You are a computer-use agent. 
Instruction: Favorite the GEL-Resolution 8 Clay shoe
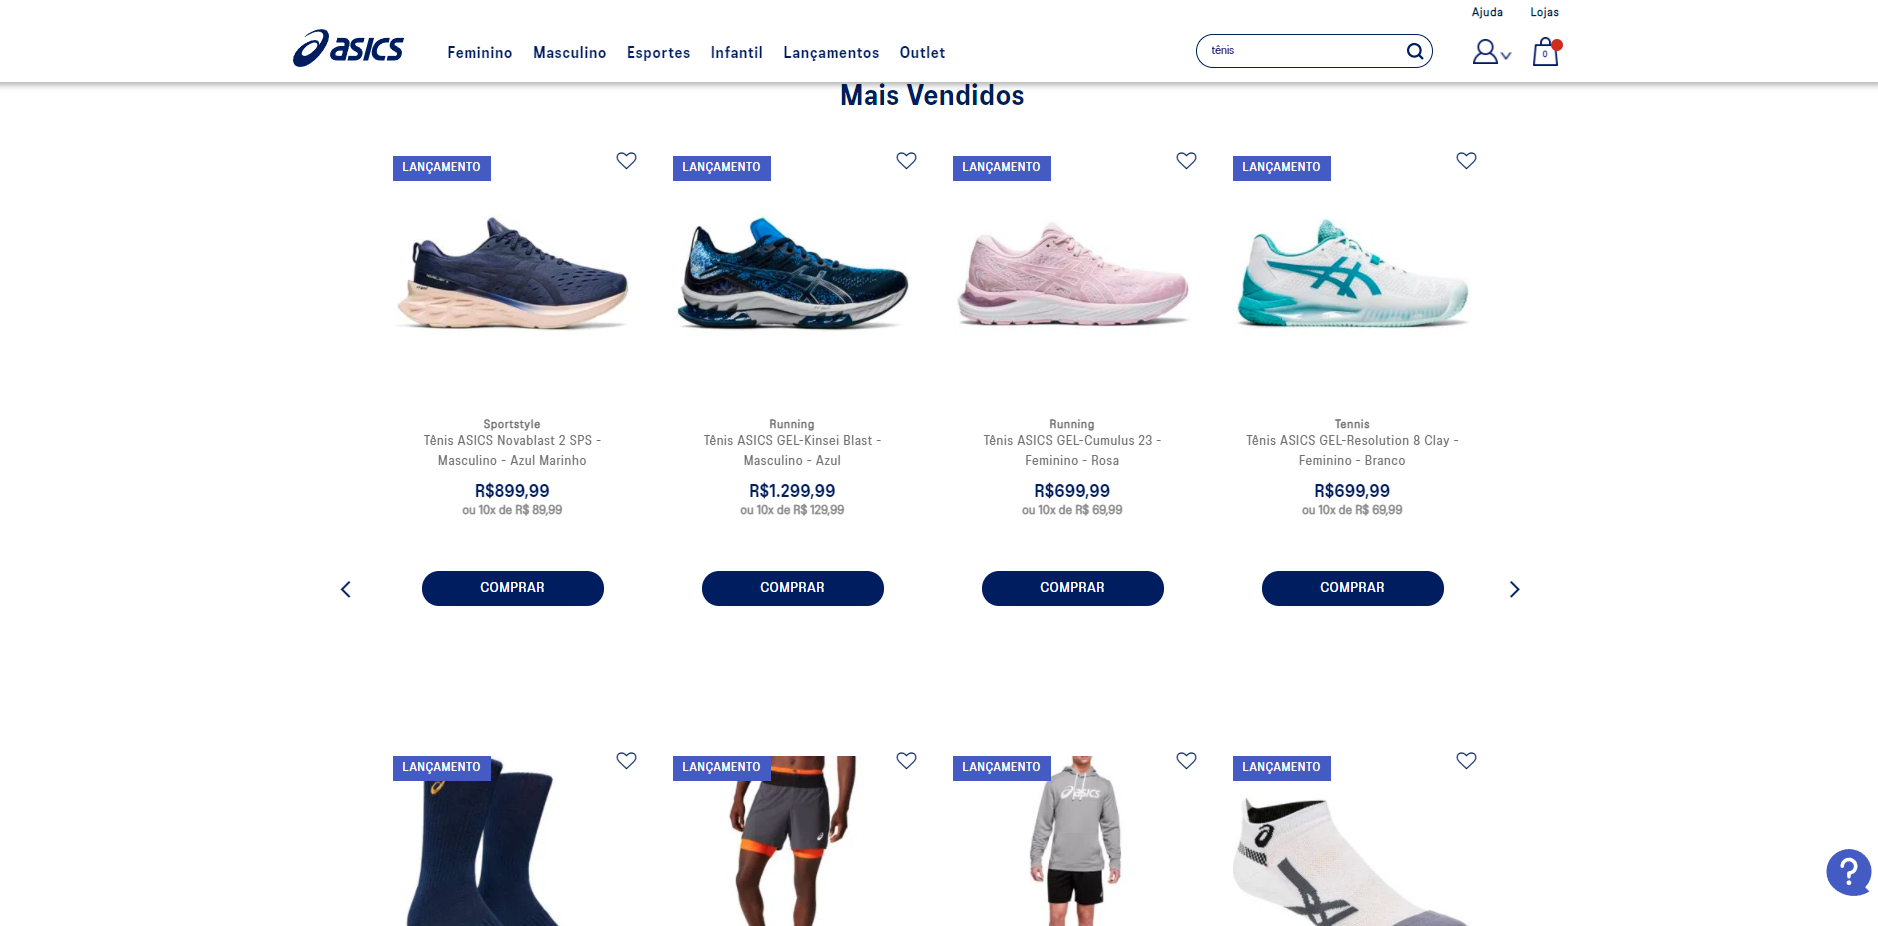(1466, 160)
